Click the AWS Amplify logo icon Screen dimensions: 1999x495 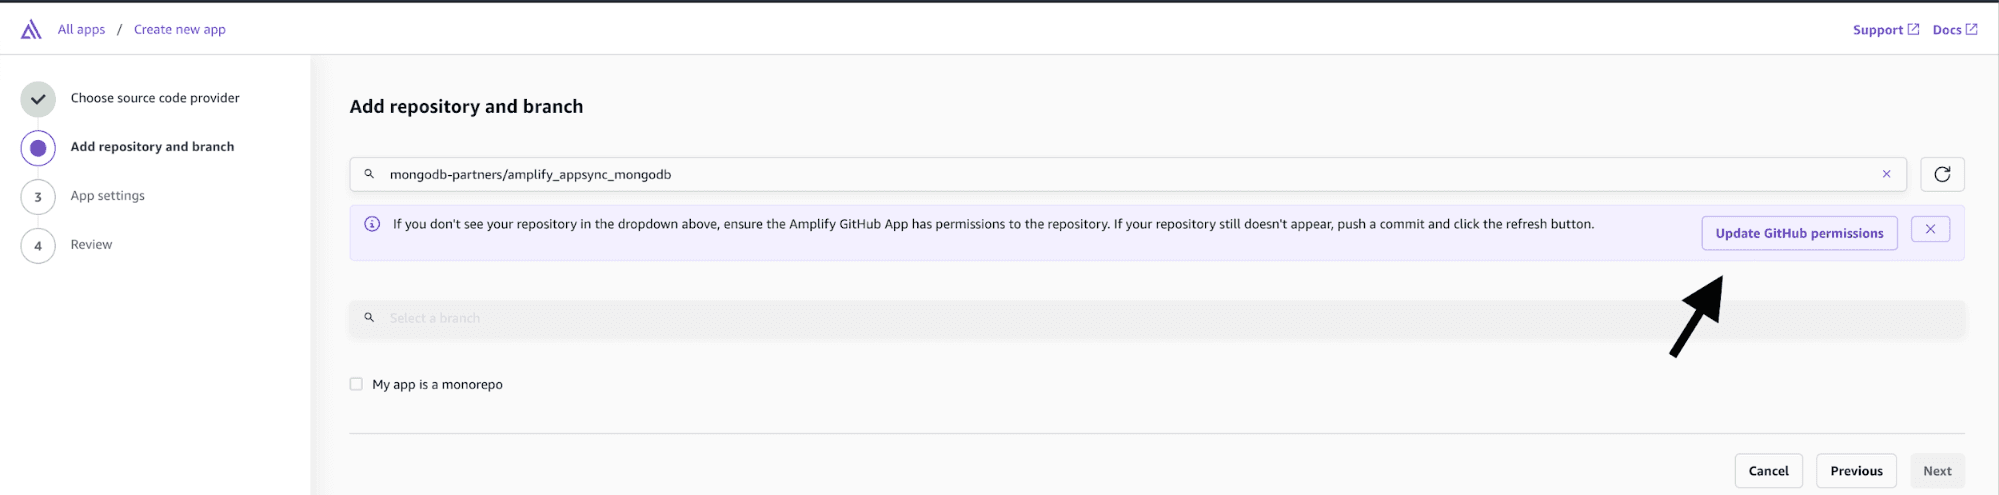(x=31, y=30)
